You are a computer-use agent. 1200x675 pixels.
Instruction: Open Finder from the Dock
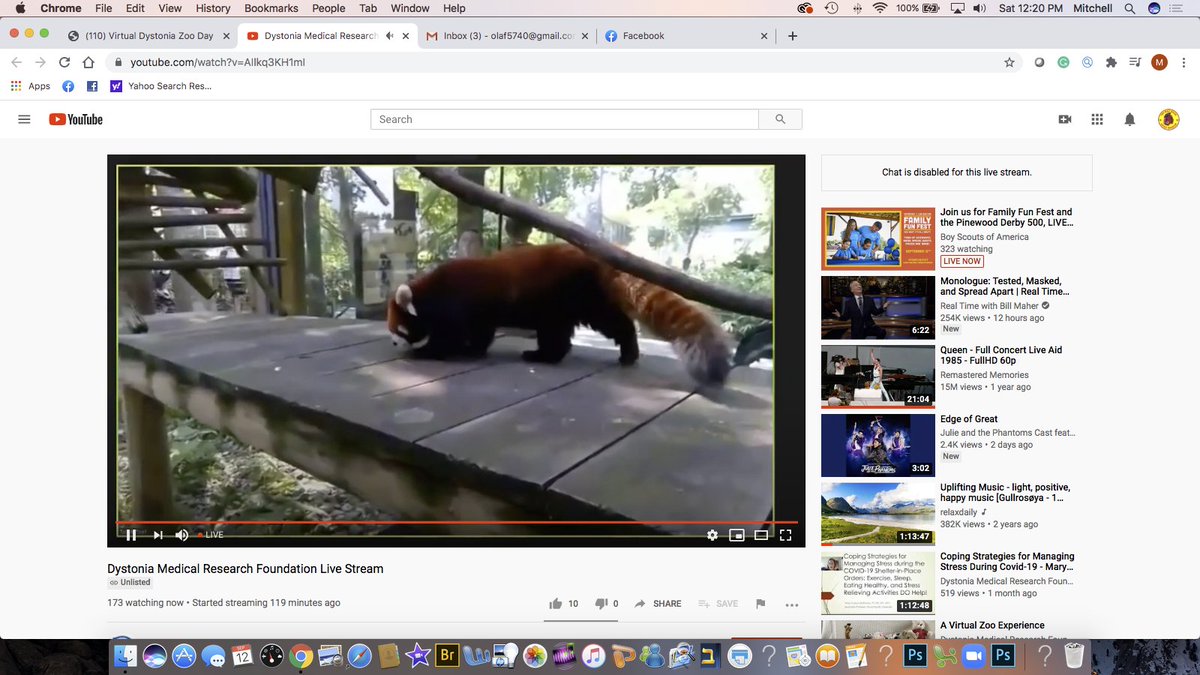tap(126, 656)
